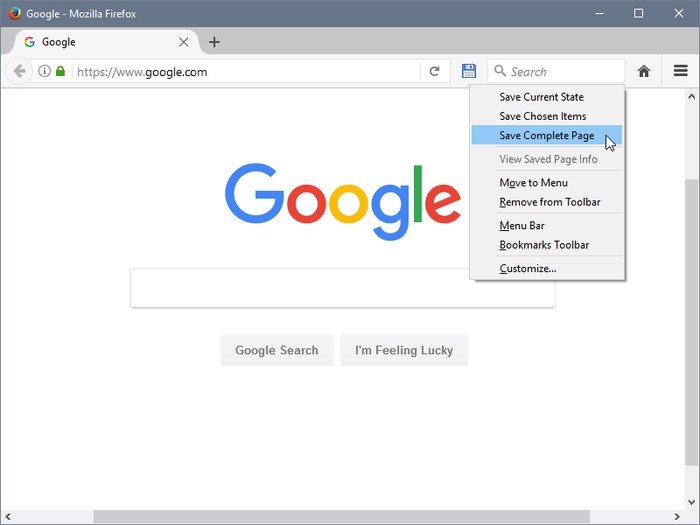Image resolution: width=700 pixels, height=525 pixels.
Task: Go to the home page via the house icon
Action: (x=643, y=71)
